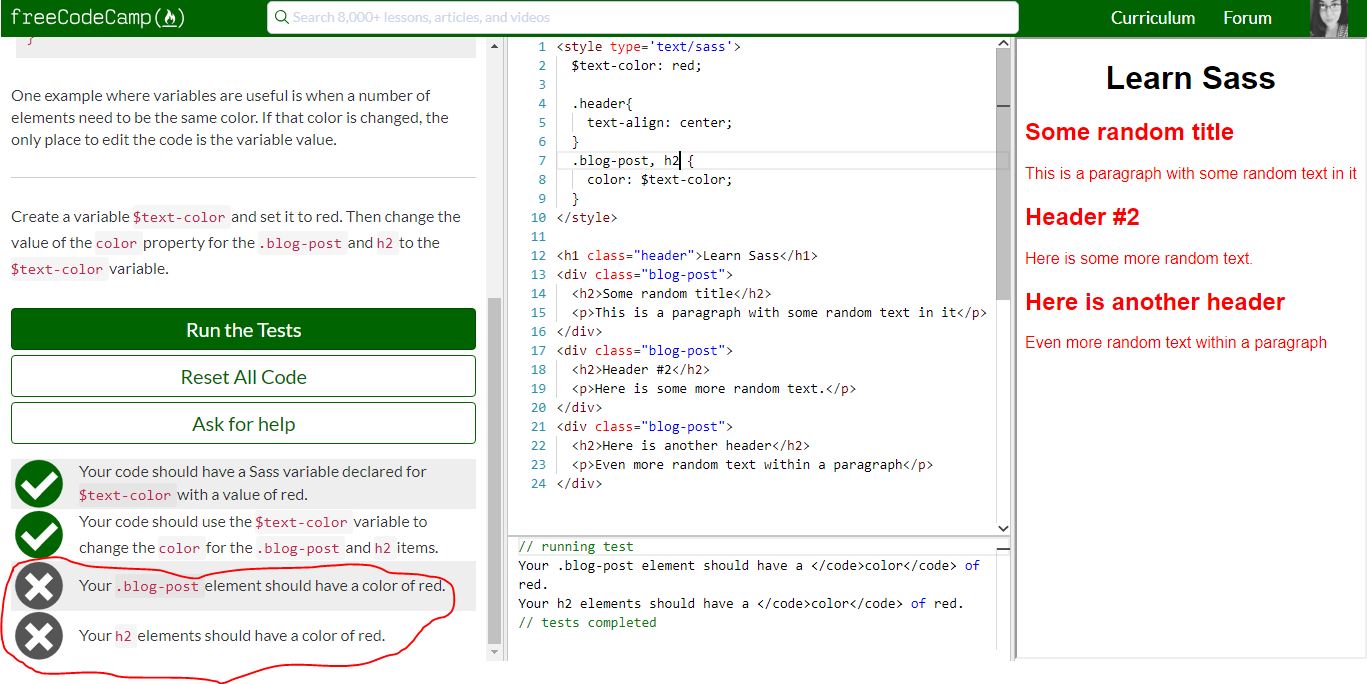Click Here is another header preview heading
Viewport: 1367px width, 684px height.
click(1155, 302)
